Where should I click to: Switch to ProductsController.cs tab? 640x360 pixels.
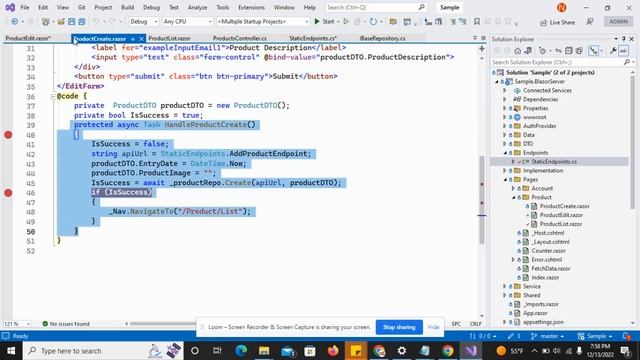coord(240,38)
